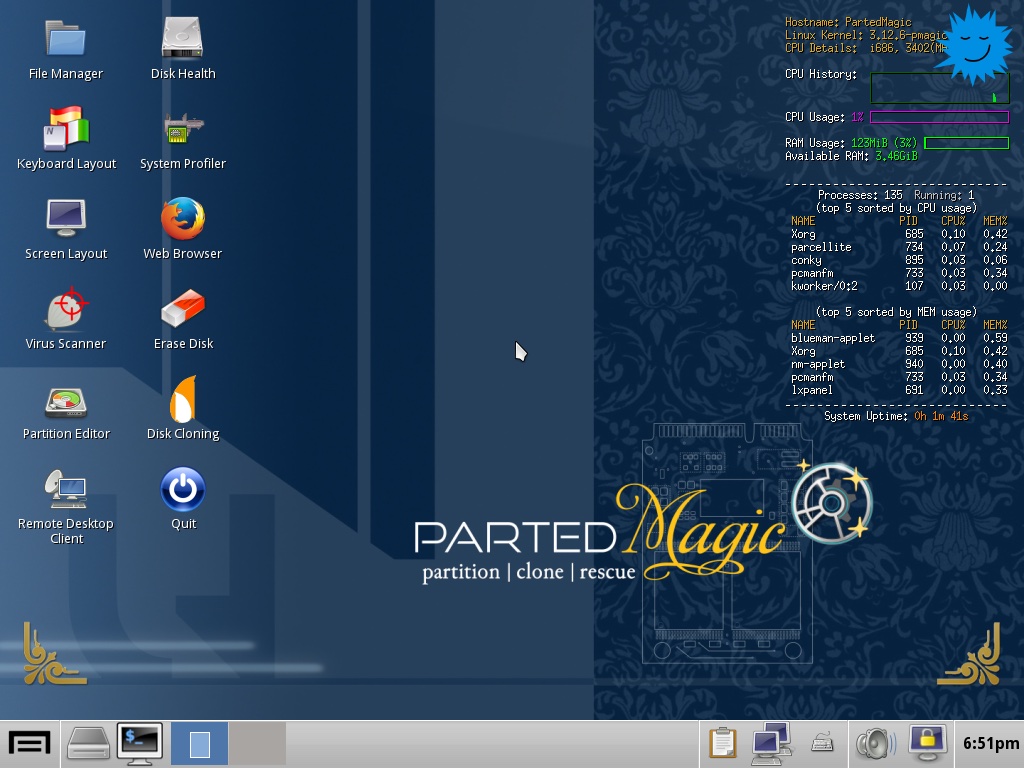Viewport: 1024px width, 768px height.
Task: Click the "Hostname: PartedMagic" line
Action: pos(848,22)
